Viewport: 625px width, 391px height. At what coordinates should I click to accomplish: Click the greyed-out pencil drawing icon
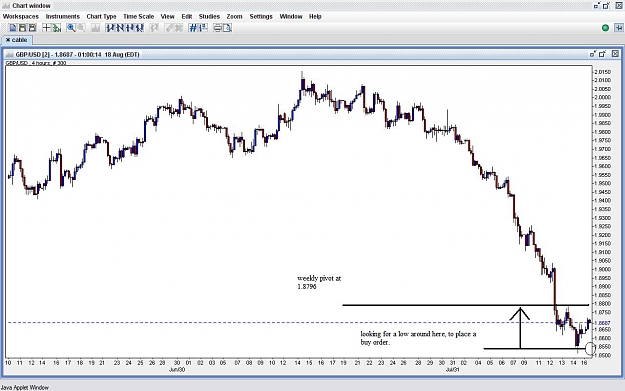169,28
